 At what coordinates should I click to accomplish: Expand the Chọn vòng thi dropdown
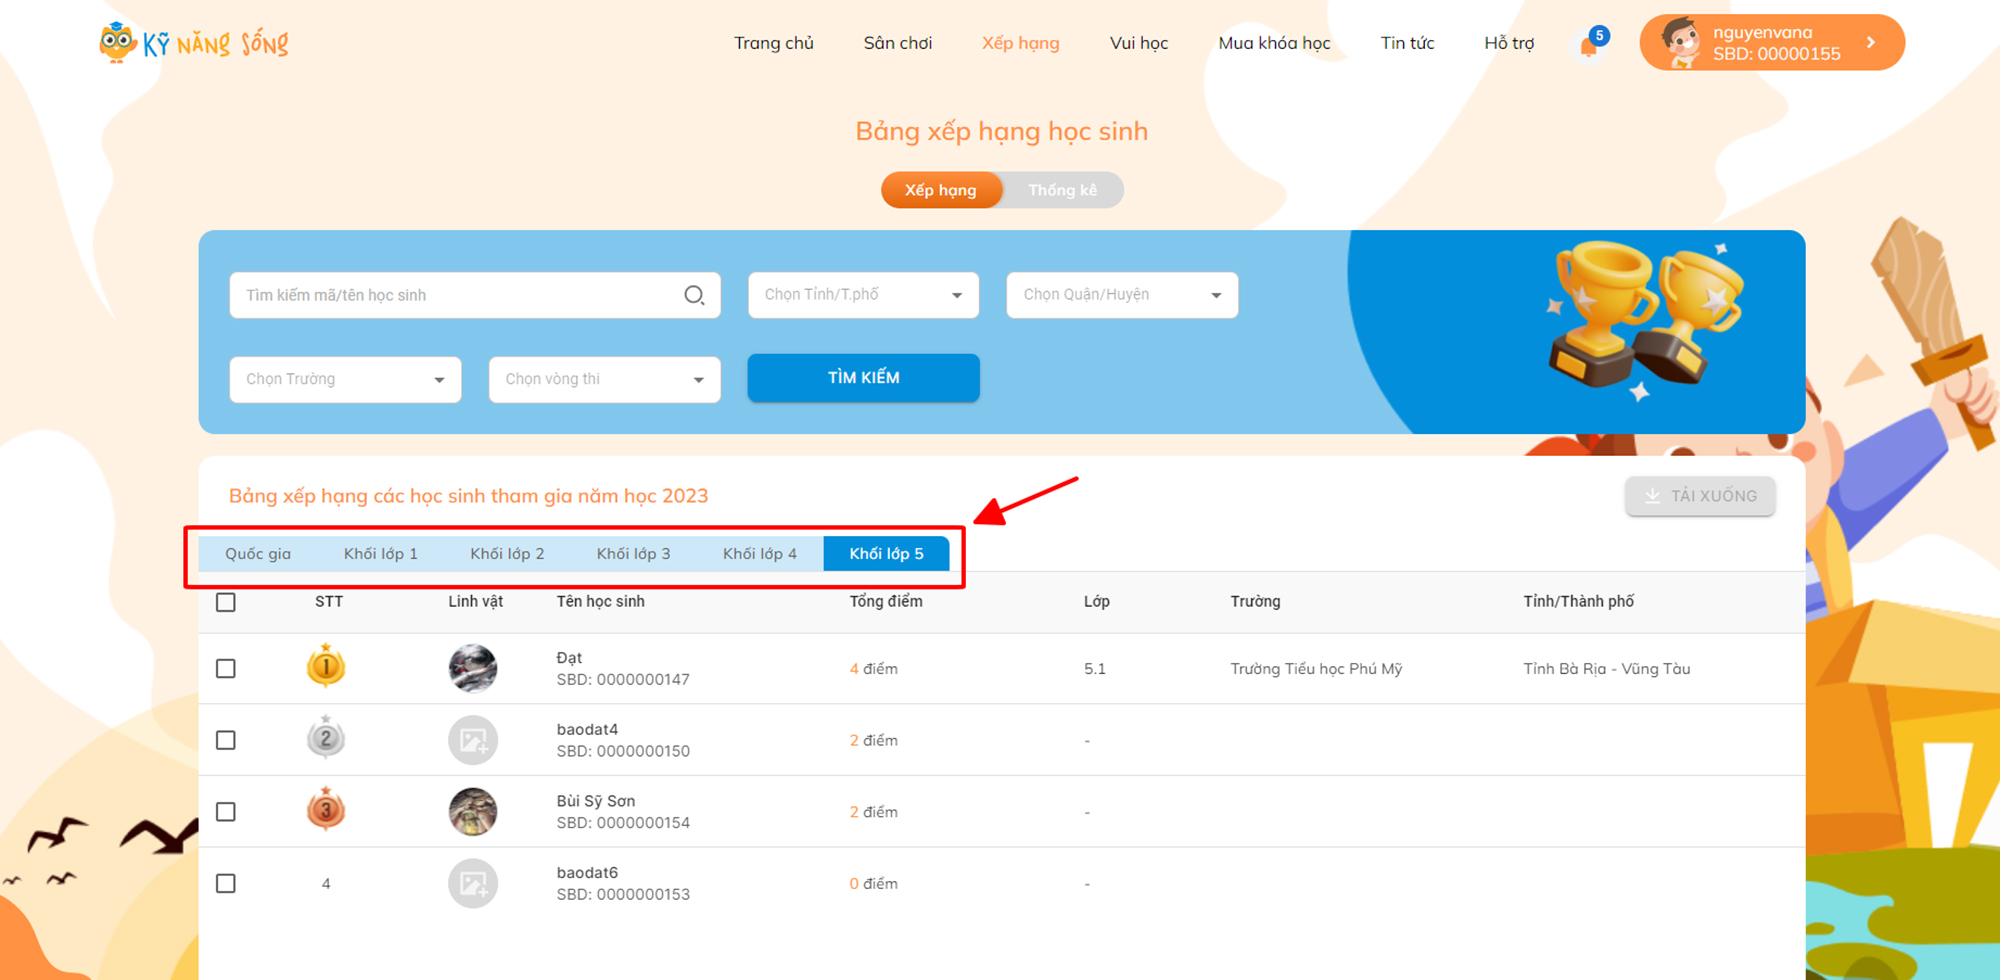(604, 380)
